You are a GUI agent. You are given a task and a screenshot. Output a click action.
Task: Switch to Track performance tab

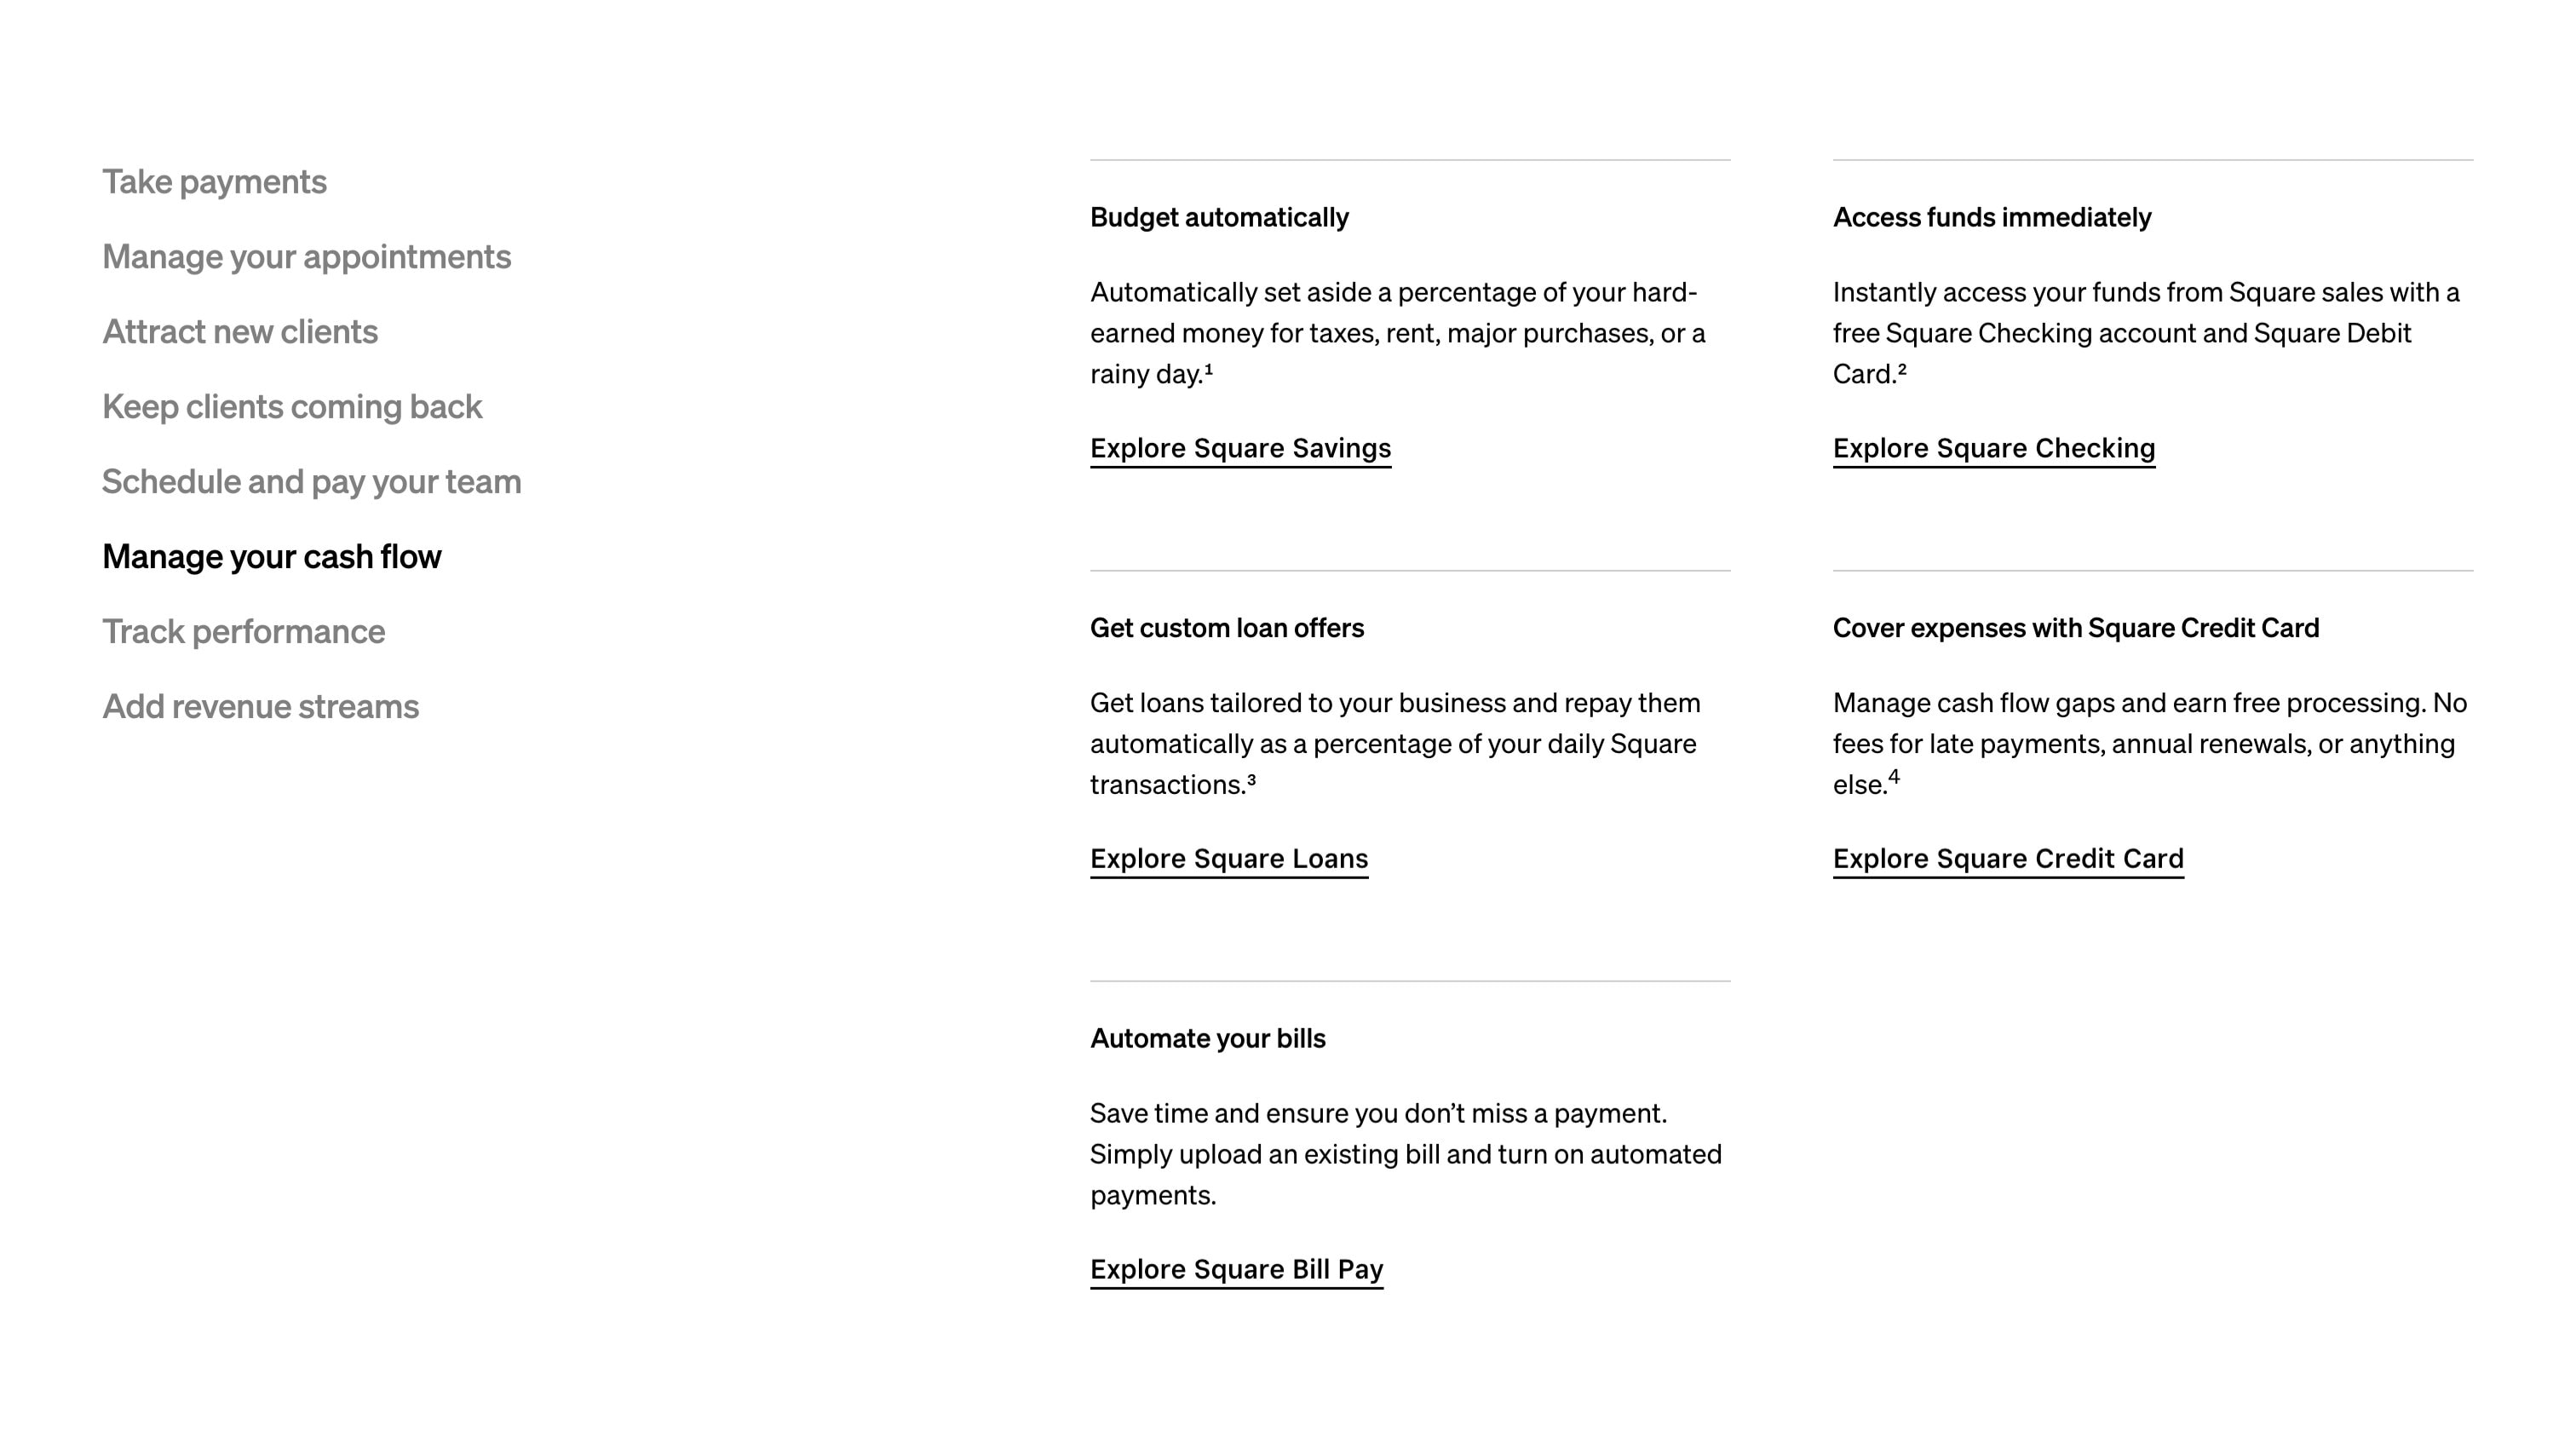[x=243, y=632]
